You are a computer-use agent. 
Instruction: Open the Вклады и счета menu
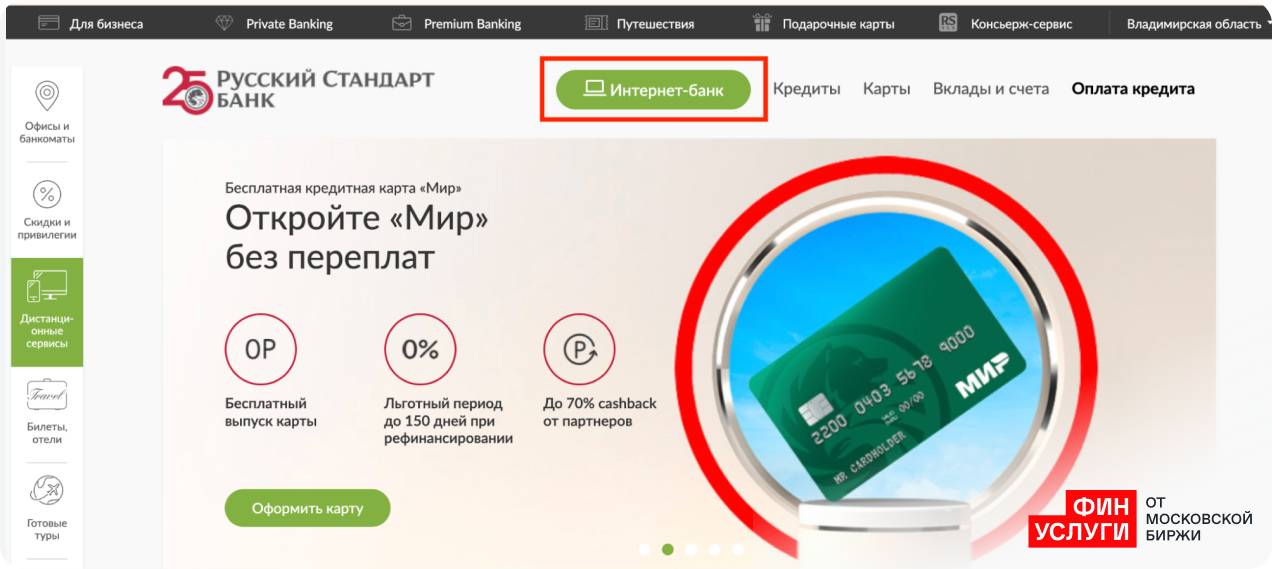[x=991, y=89]
